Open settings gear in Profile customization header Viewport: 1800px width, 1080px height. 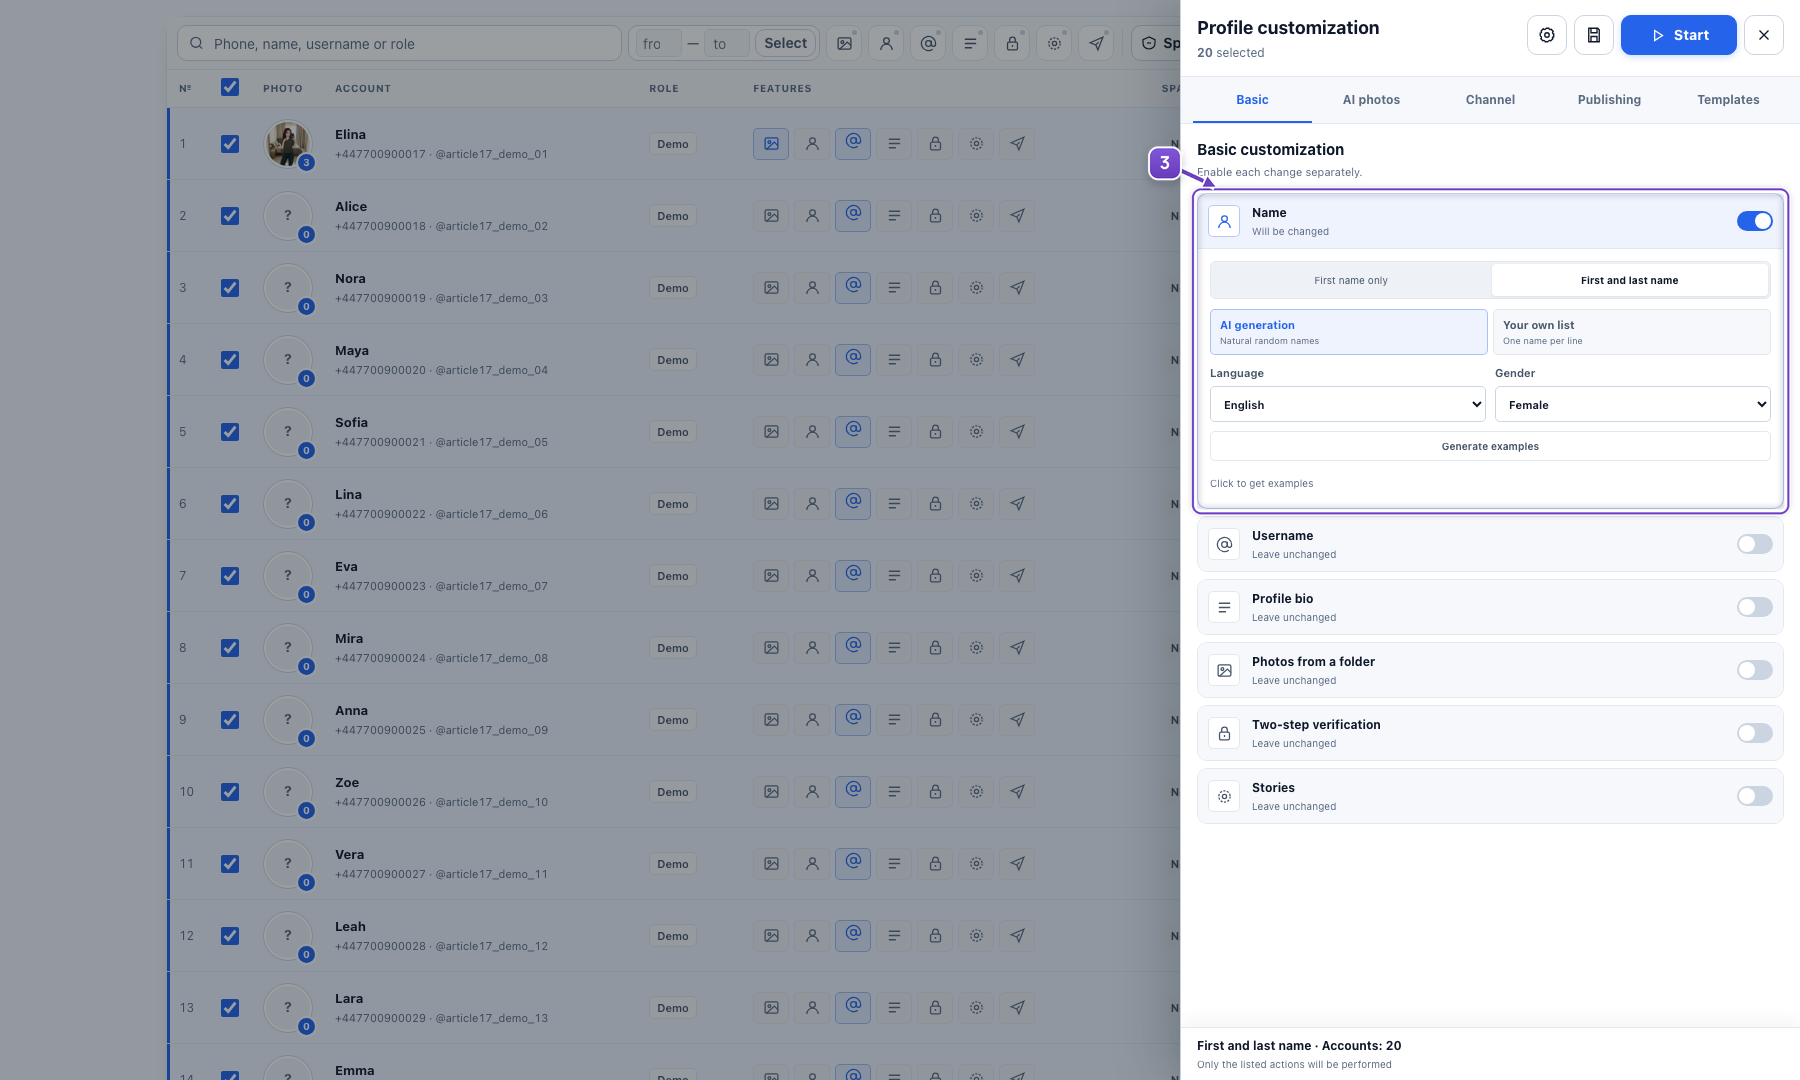click(x=1547, y=35)
